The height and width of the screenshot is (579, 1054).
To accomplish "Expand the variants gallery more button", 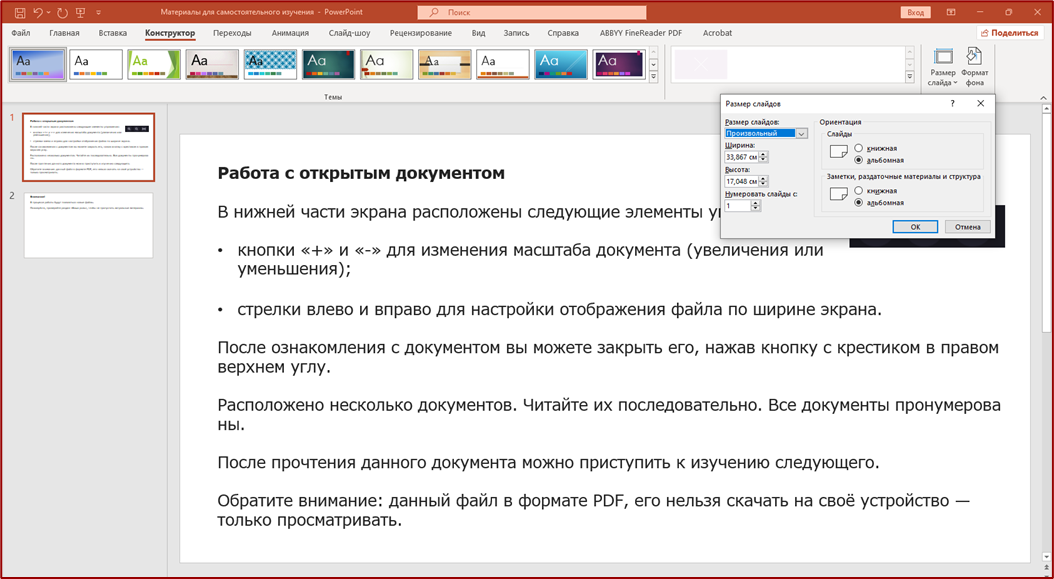I will coord(909,77).
